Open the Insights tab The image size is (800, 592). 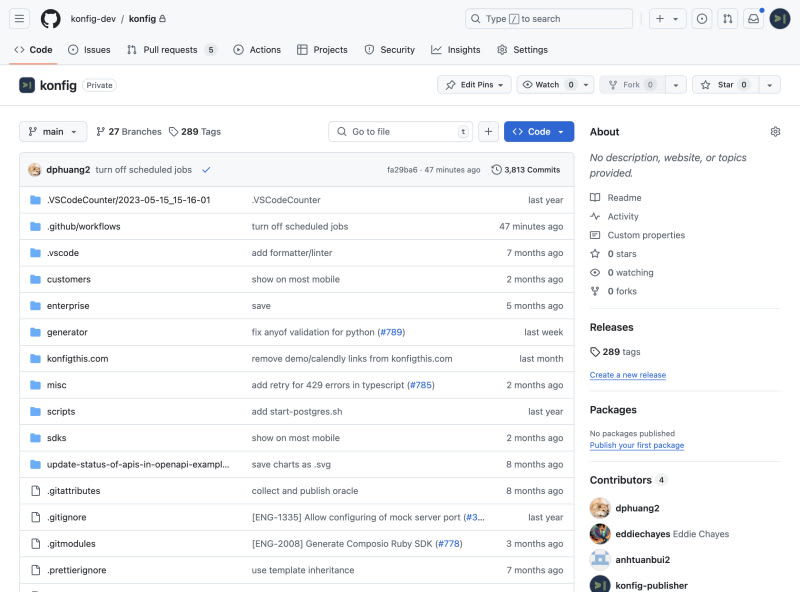coord(455,50)
